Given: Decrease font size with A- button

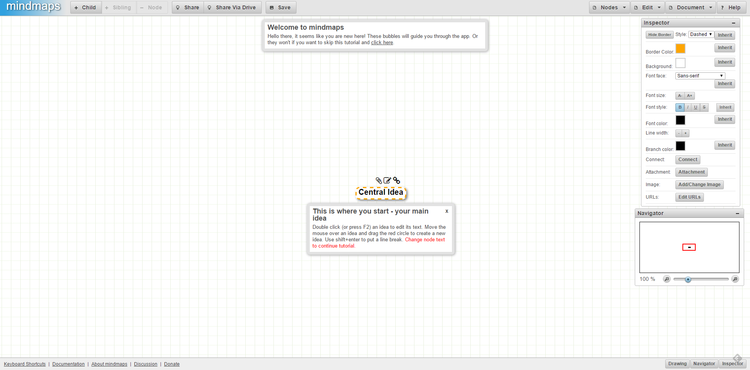Looking at the screenshot, I should click(x=680, y=96).
